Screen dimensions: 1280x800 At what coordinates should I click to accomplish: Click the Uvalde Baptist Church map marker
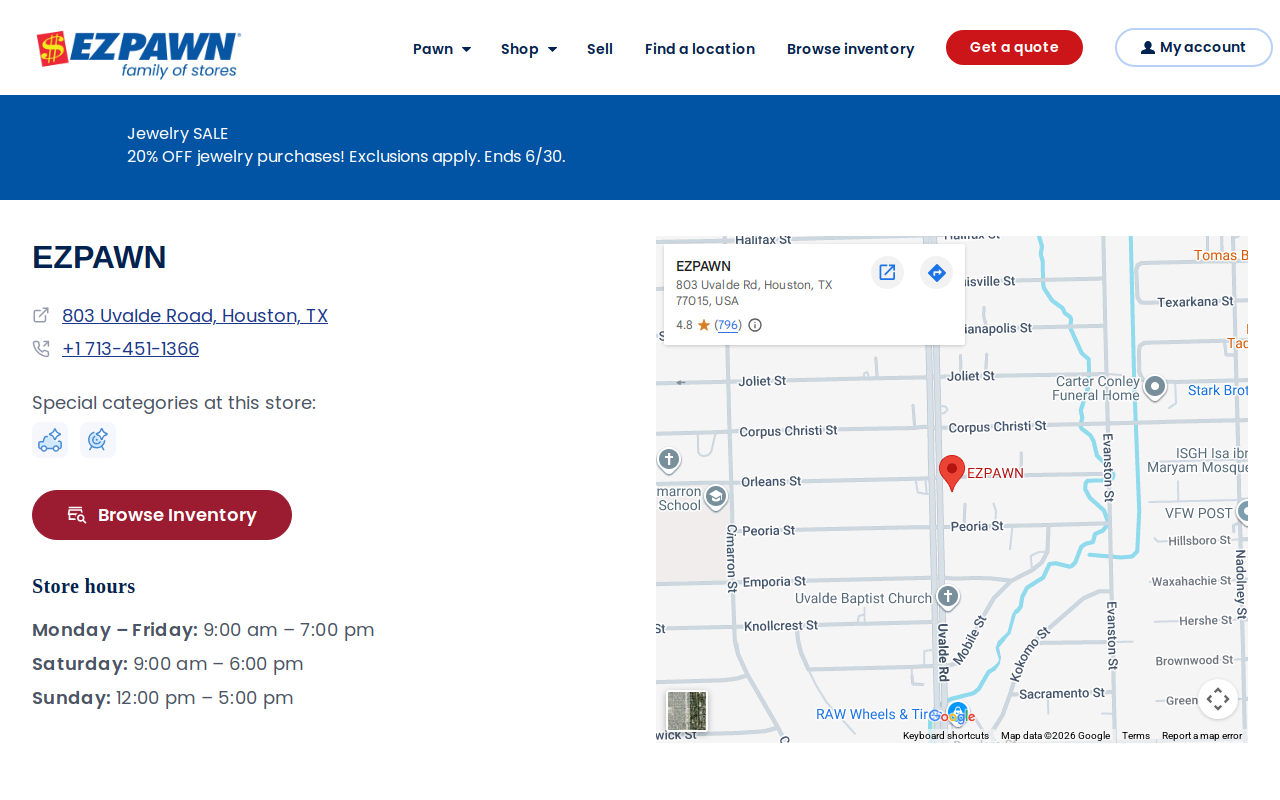tap(948, 597)
